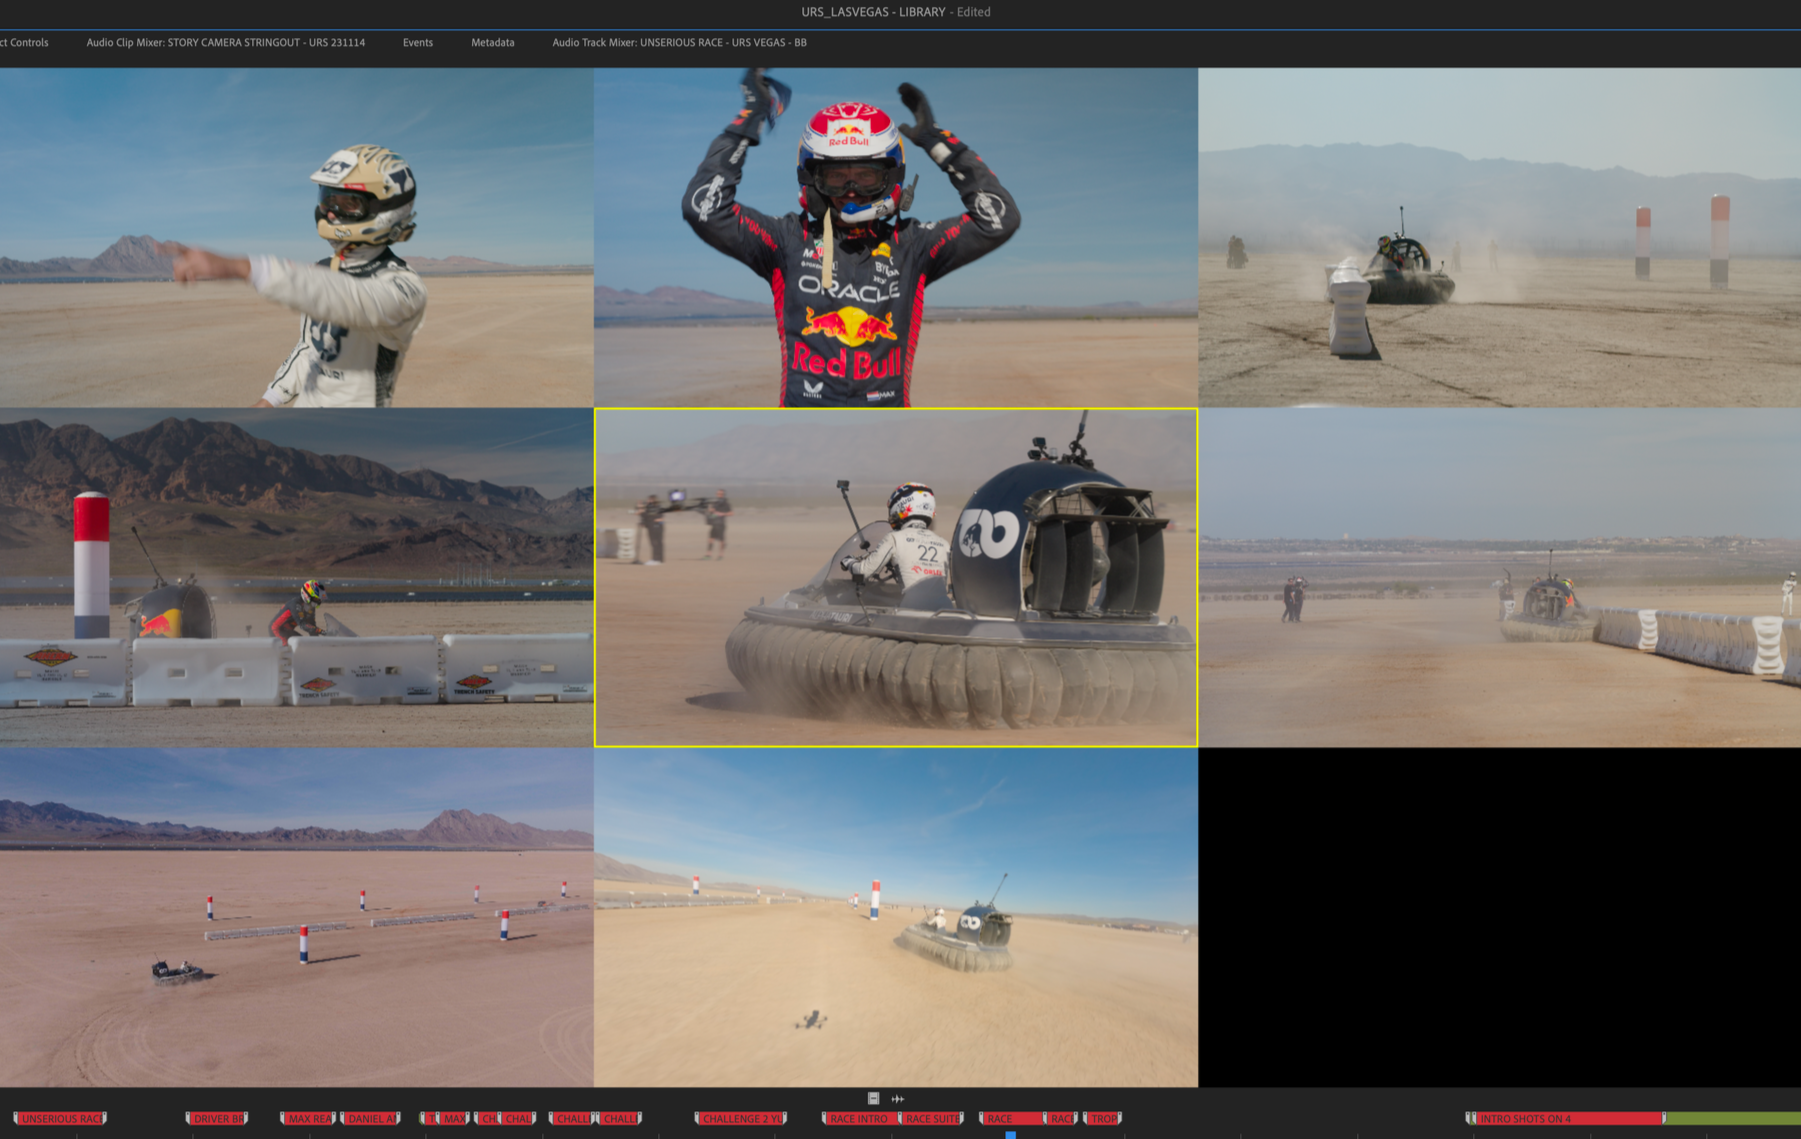Open the Metadata panel tab
This screenshot has width=1801, height=1139.
coord(492,42)
